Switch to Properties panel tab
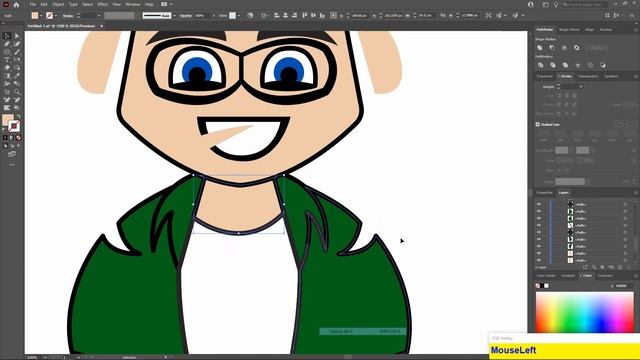The image size is (640, 360). click(x=544, y=193)
